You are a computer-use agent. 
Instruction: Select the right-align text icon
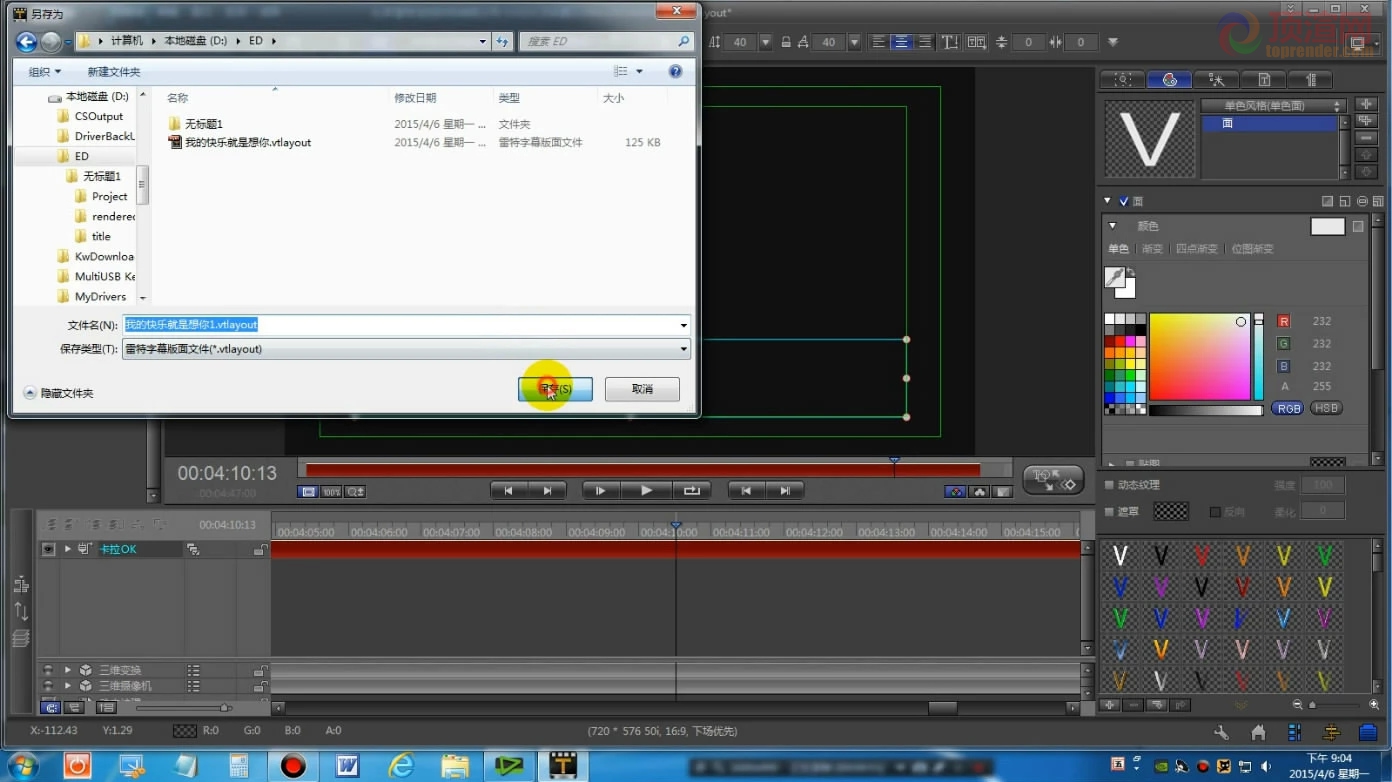(925, 42)
